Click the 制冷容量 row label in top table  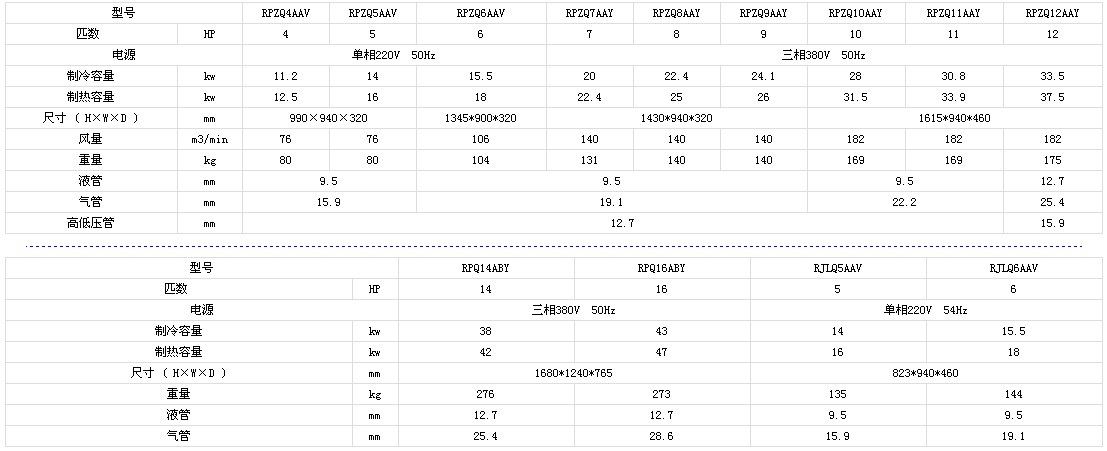pos(91,76)
